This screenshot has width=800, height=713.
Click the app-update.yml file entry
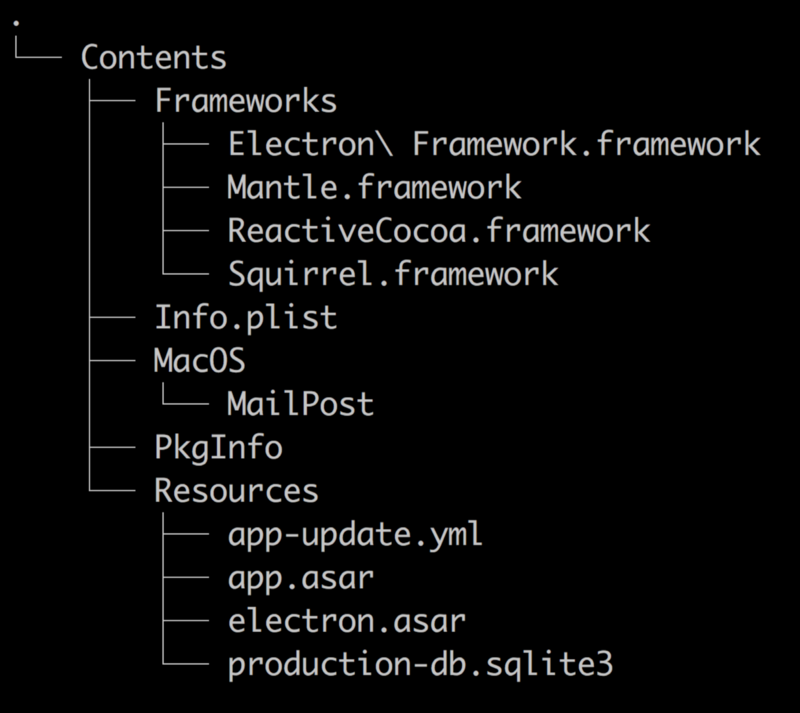(x=355, y=534)
